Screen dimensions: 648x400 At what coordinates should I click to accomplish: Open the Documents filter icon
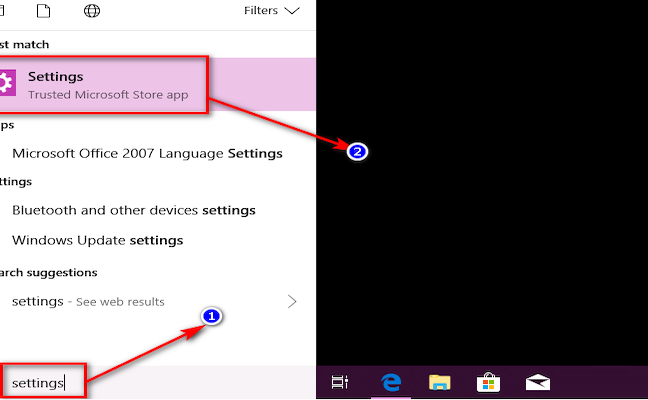(43, 11)
